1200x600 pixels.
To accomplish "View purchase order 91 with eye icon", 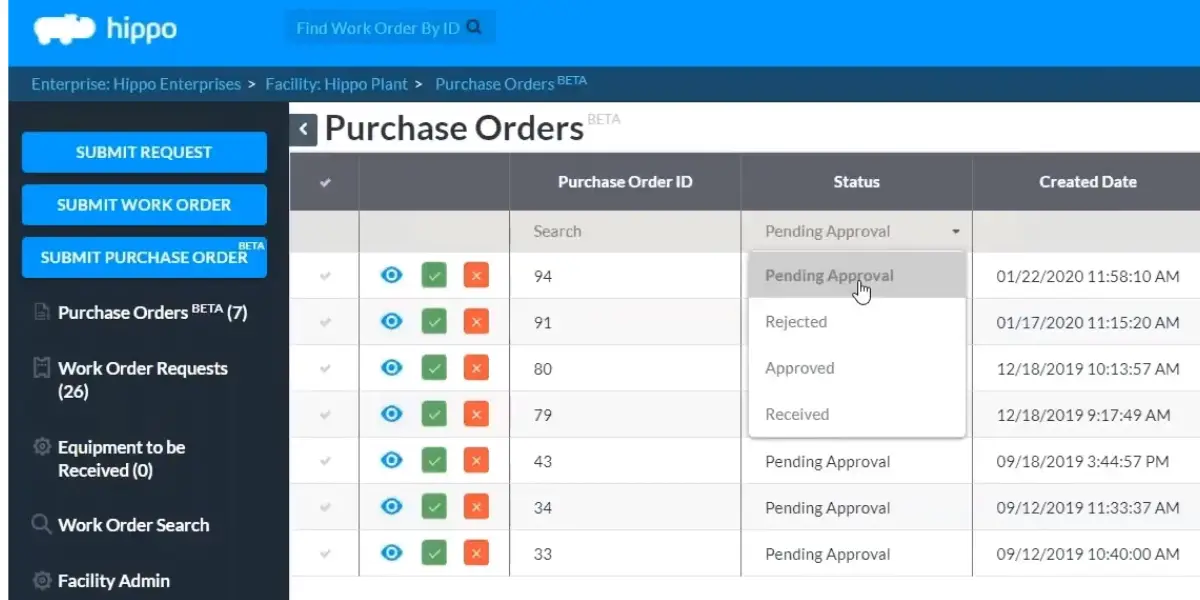I will coord(392,321).
